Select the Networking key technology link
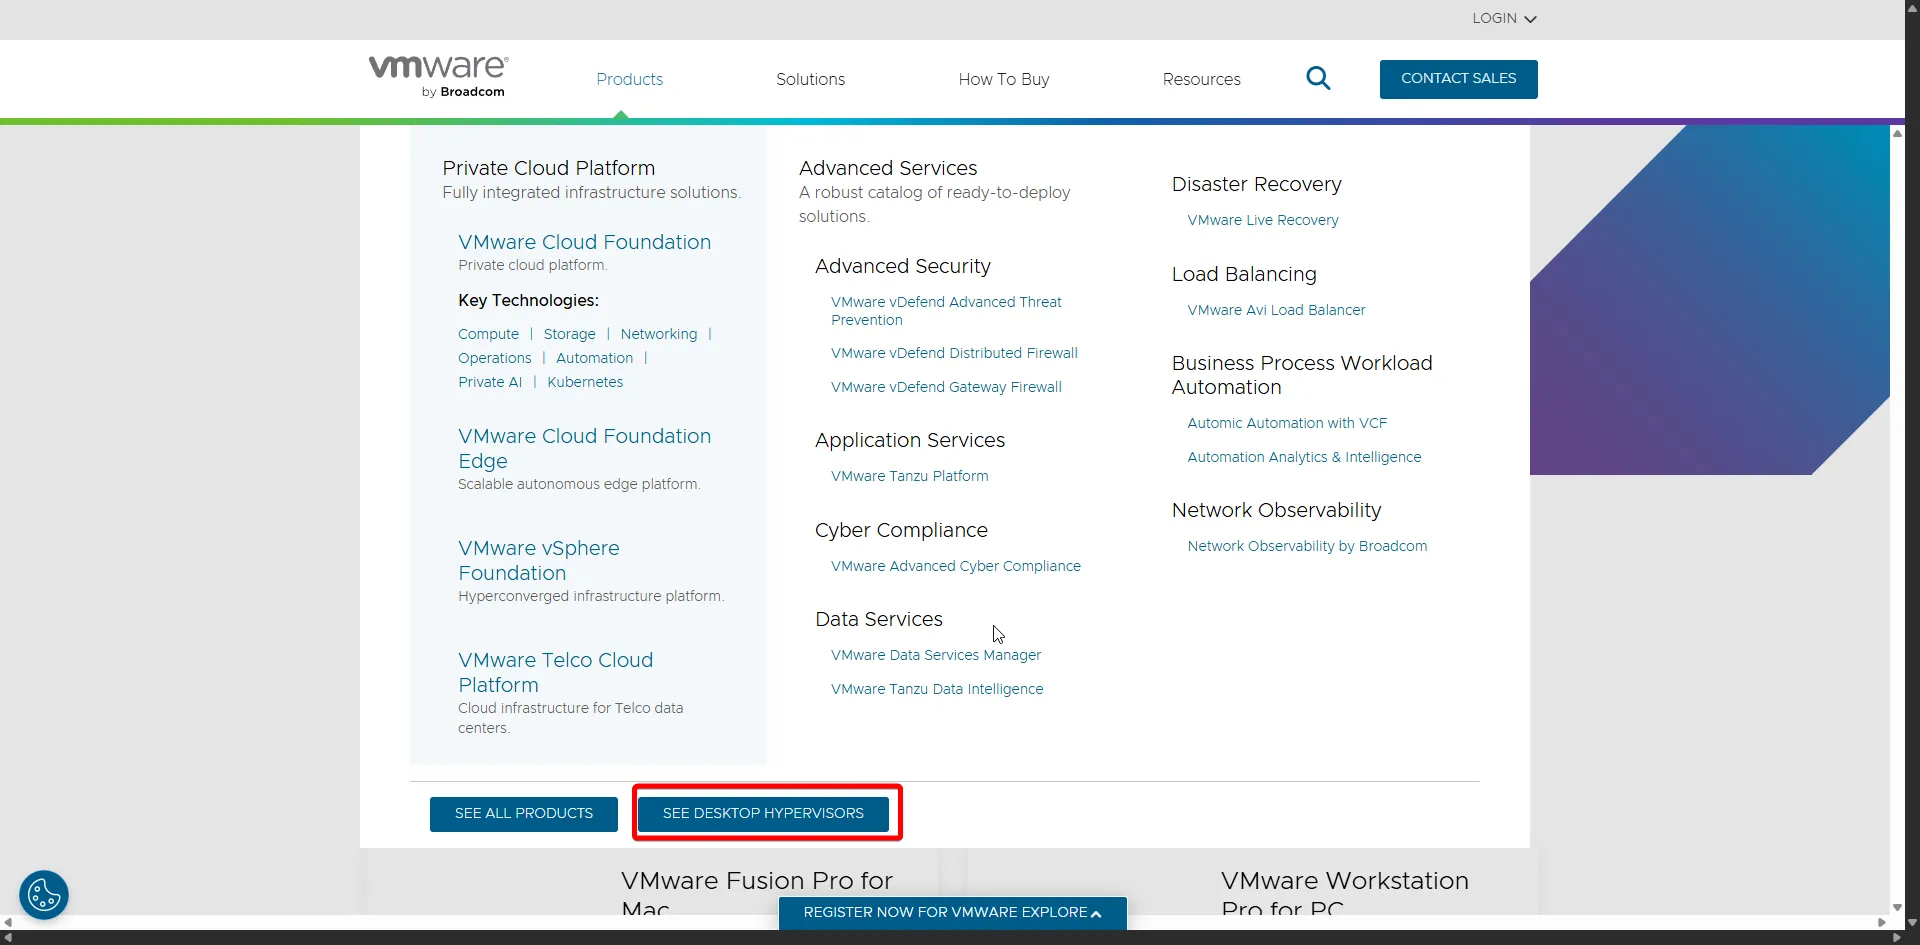Viewport: 1920px width, 945px height. coord(659,334)
